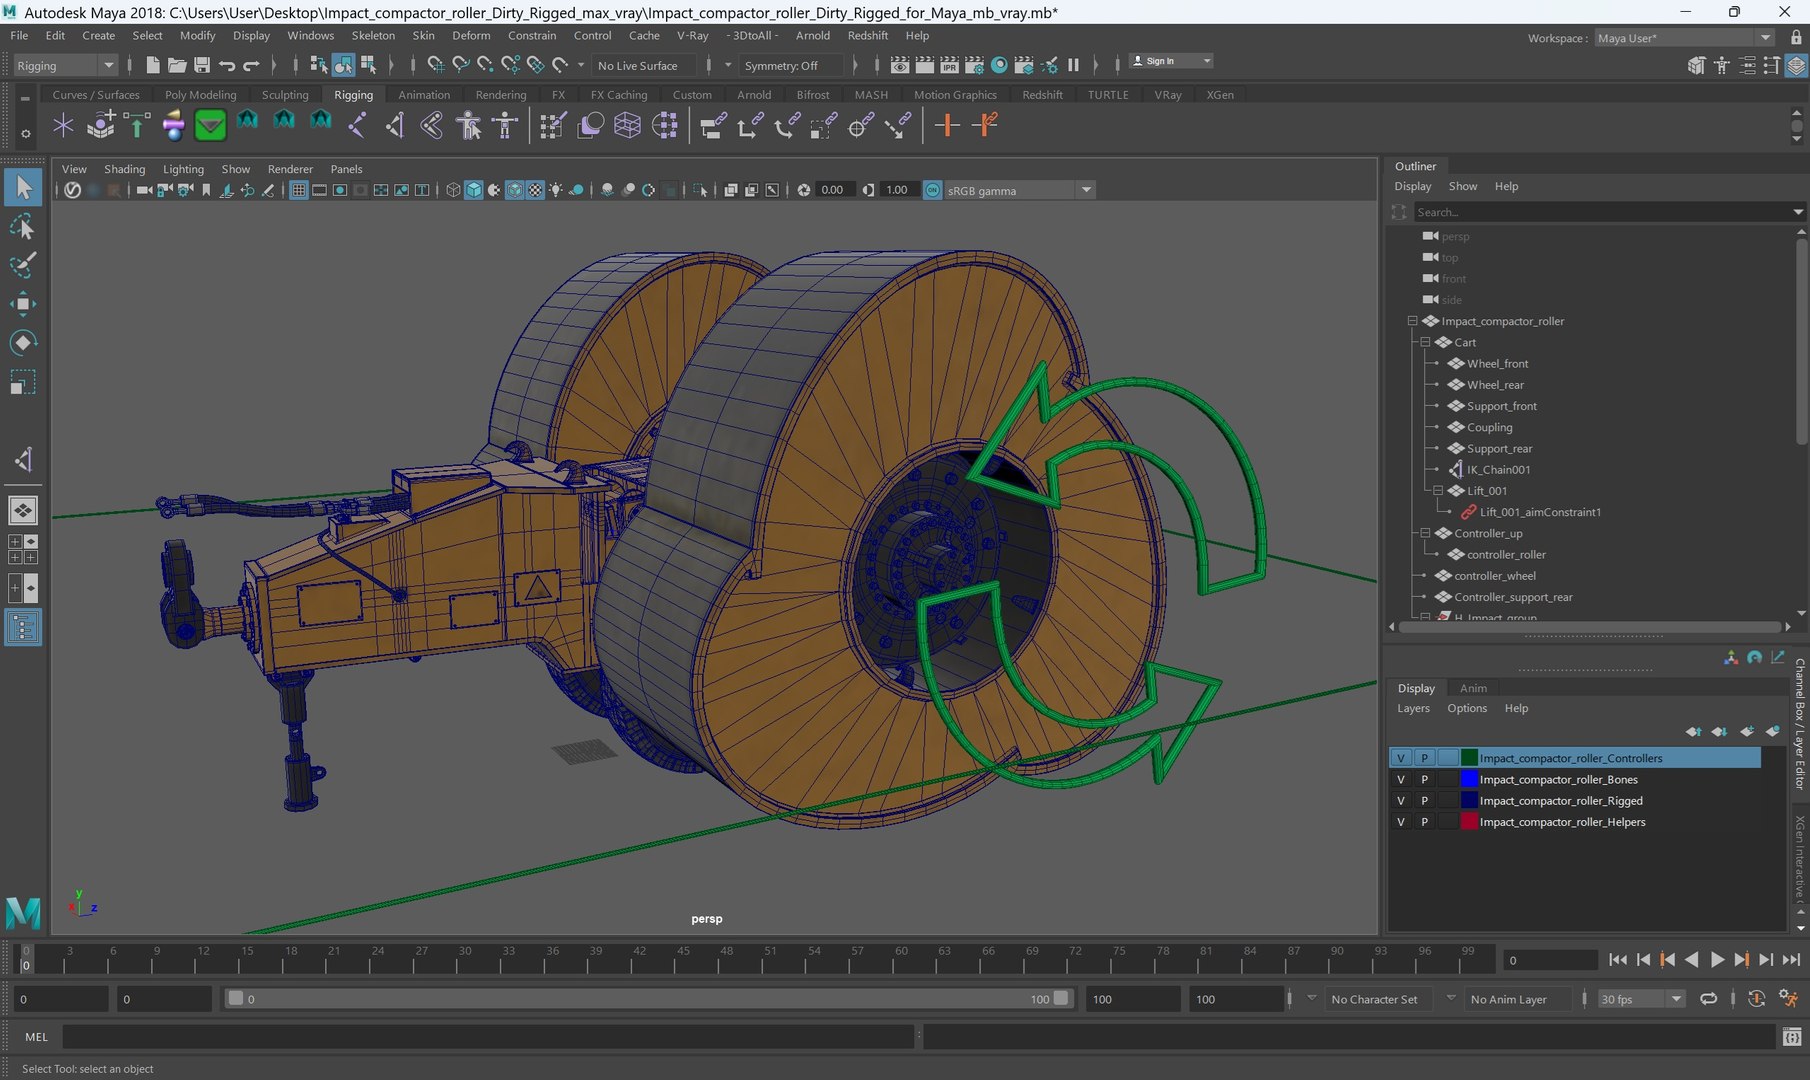The height and width of the screenshot is (1080, 1810).
Task: Switch to the Poly Modeling shelf tab
Action: [x=200, y=95]
